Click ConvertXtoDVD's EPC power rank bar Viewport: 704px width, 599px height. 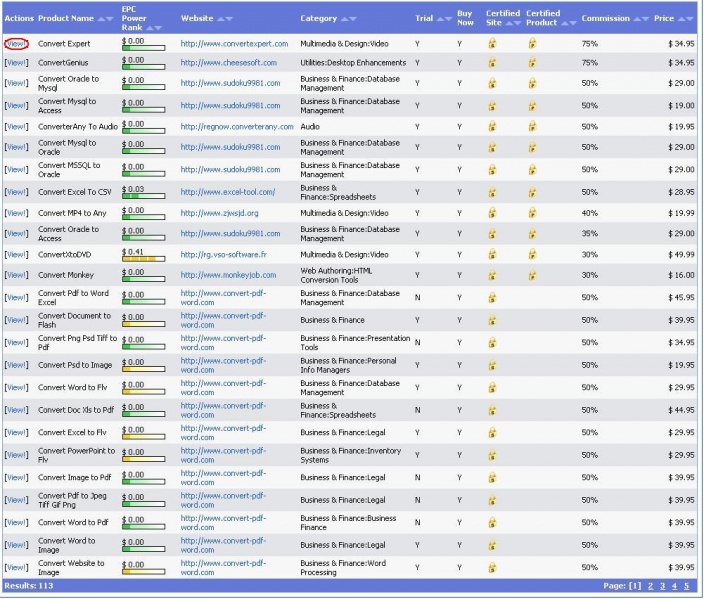coord(143,259)
